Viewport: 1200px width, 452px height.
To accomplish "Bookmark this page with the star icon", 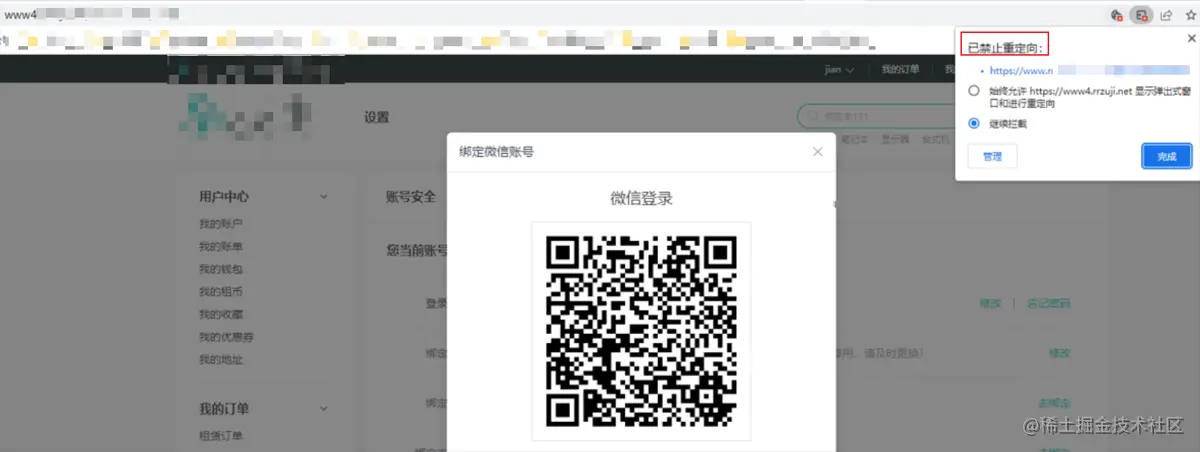I will point(1190,15).
